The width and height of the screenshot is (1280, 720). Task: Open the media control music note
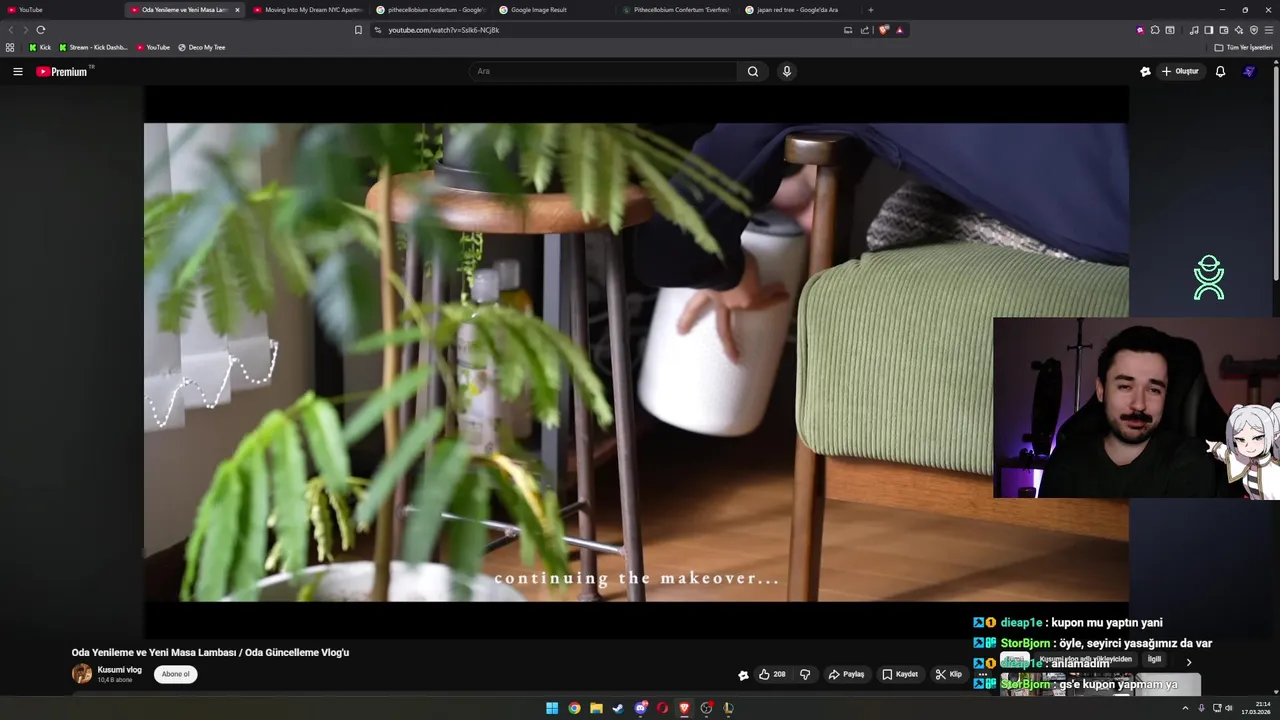[x=1194, y=30]
